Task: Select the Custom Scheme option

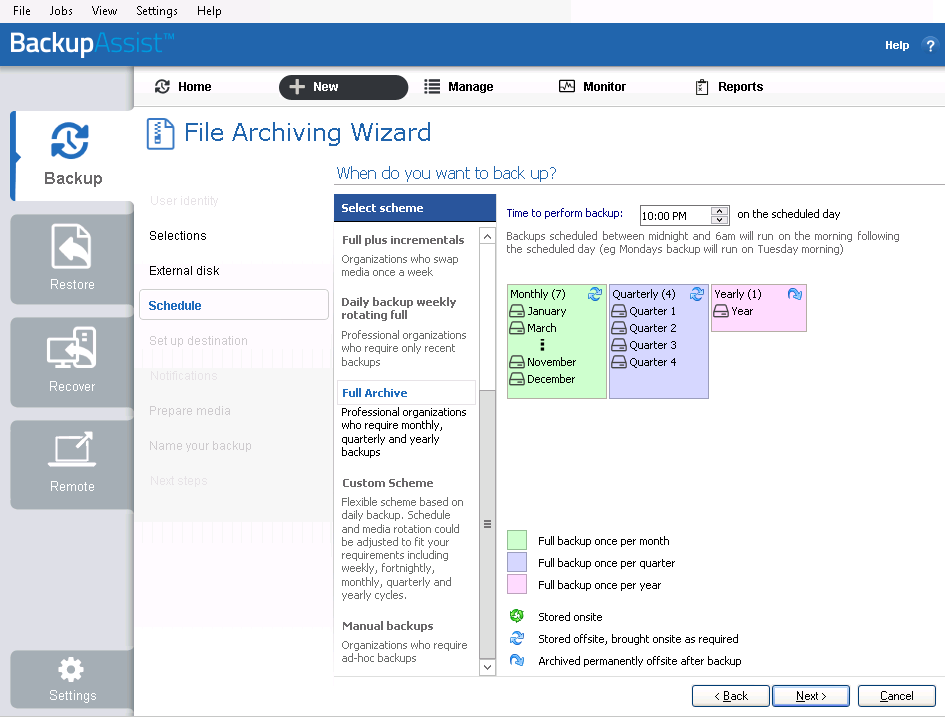Action: (x=388, y=483)
